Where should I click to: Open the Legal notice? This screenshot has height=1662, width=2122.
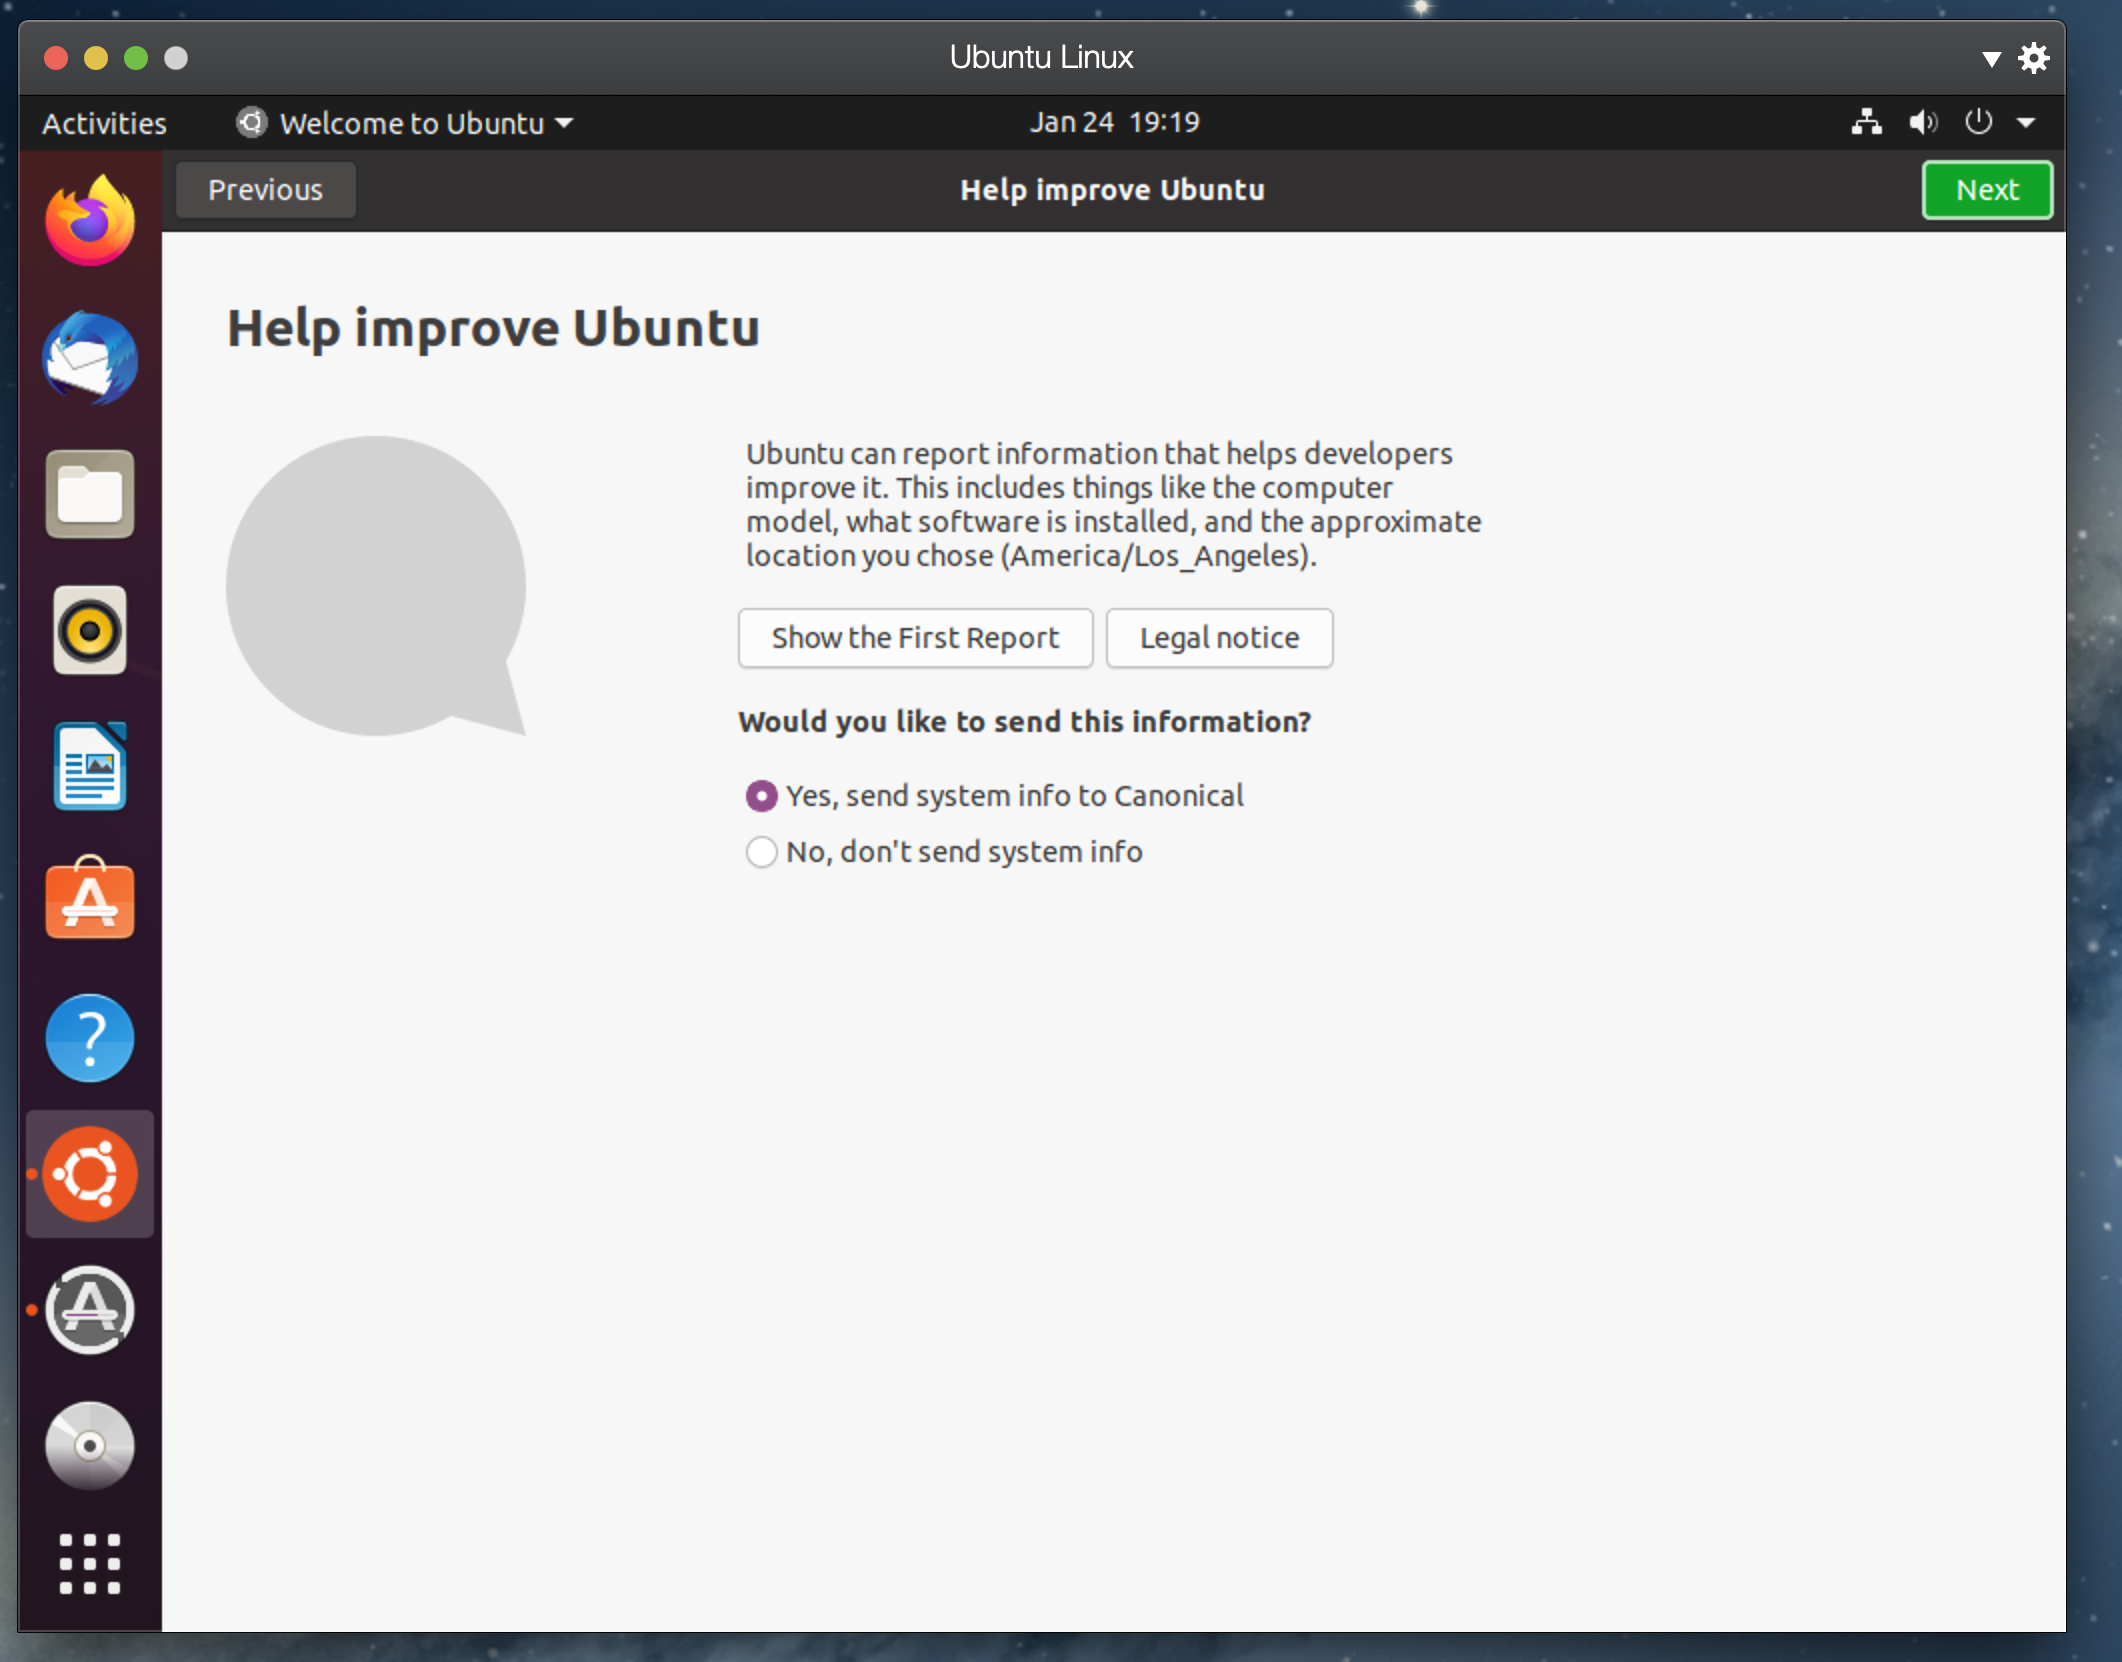click(x=1219, y=638)
